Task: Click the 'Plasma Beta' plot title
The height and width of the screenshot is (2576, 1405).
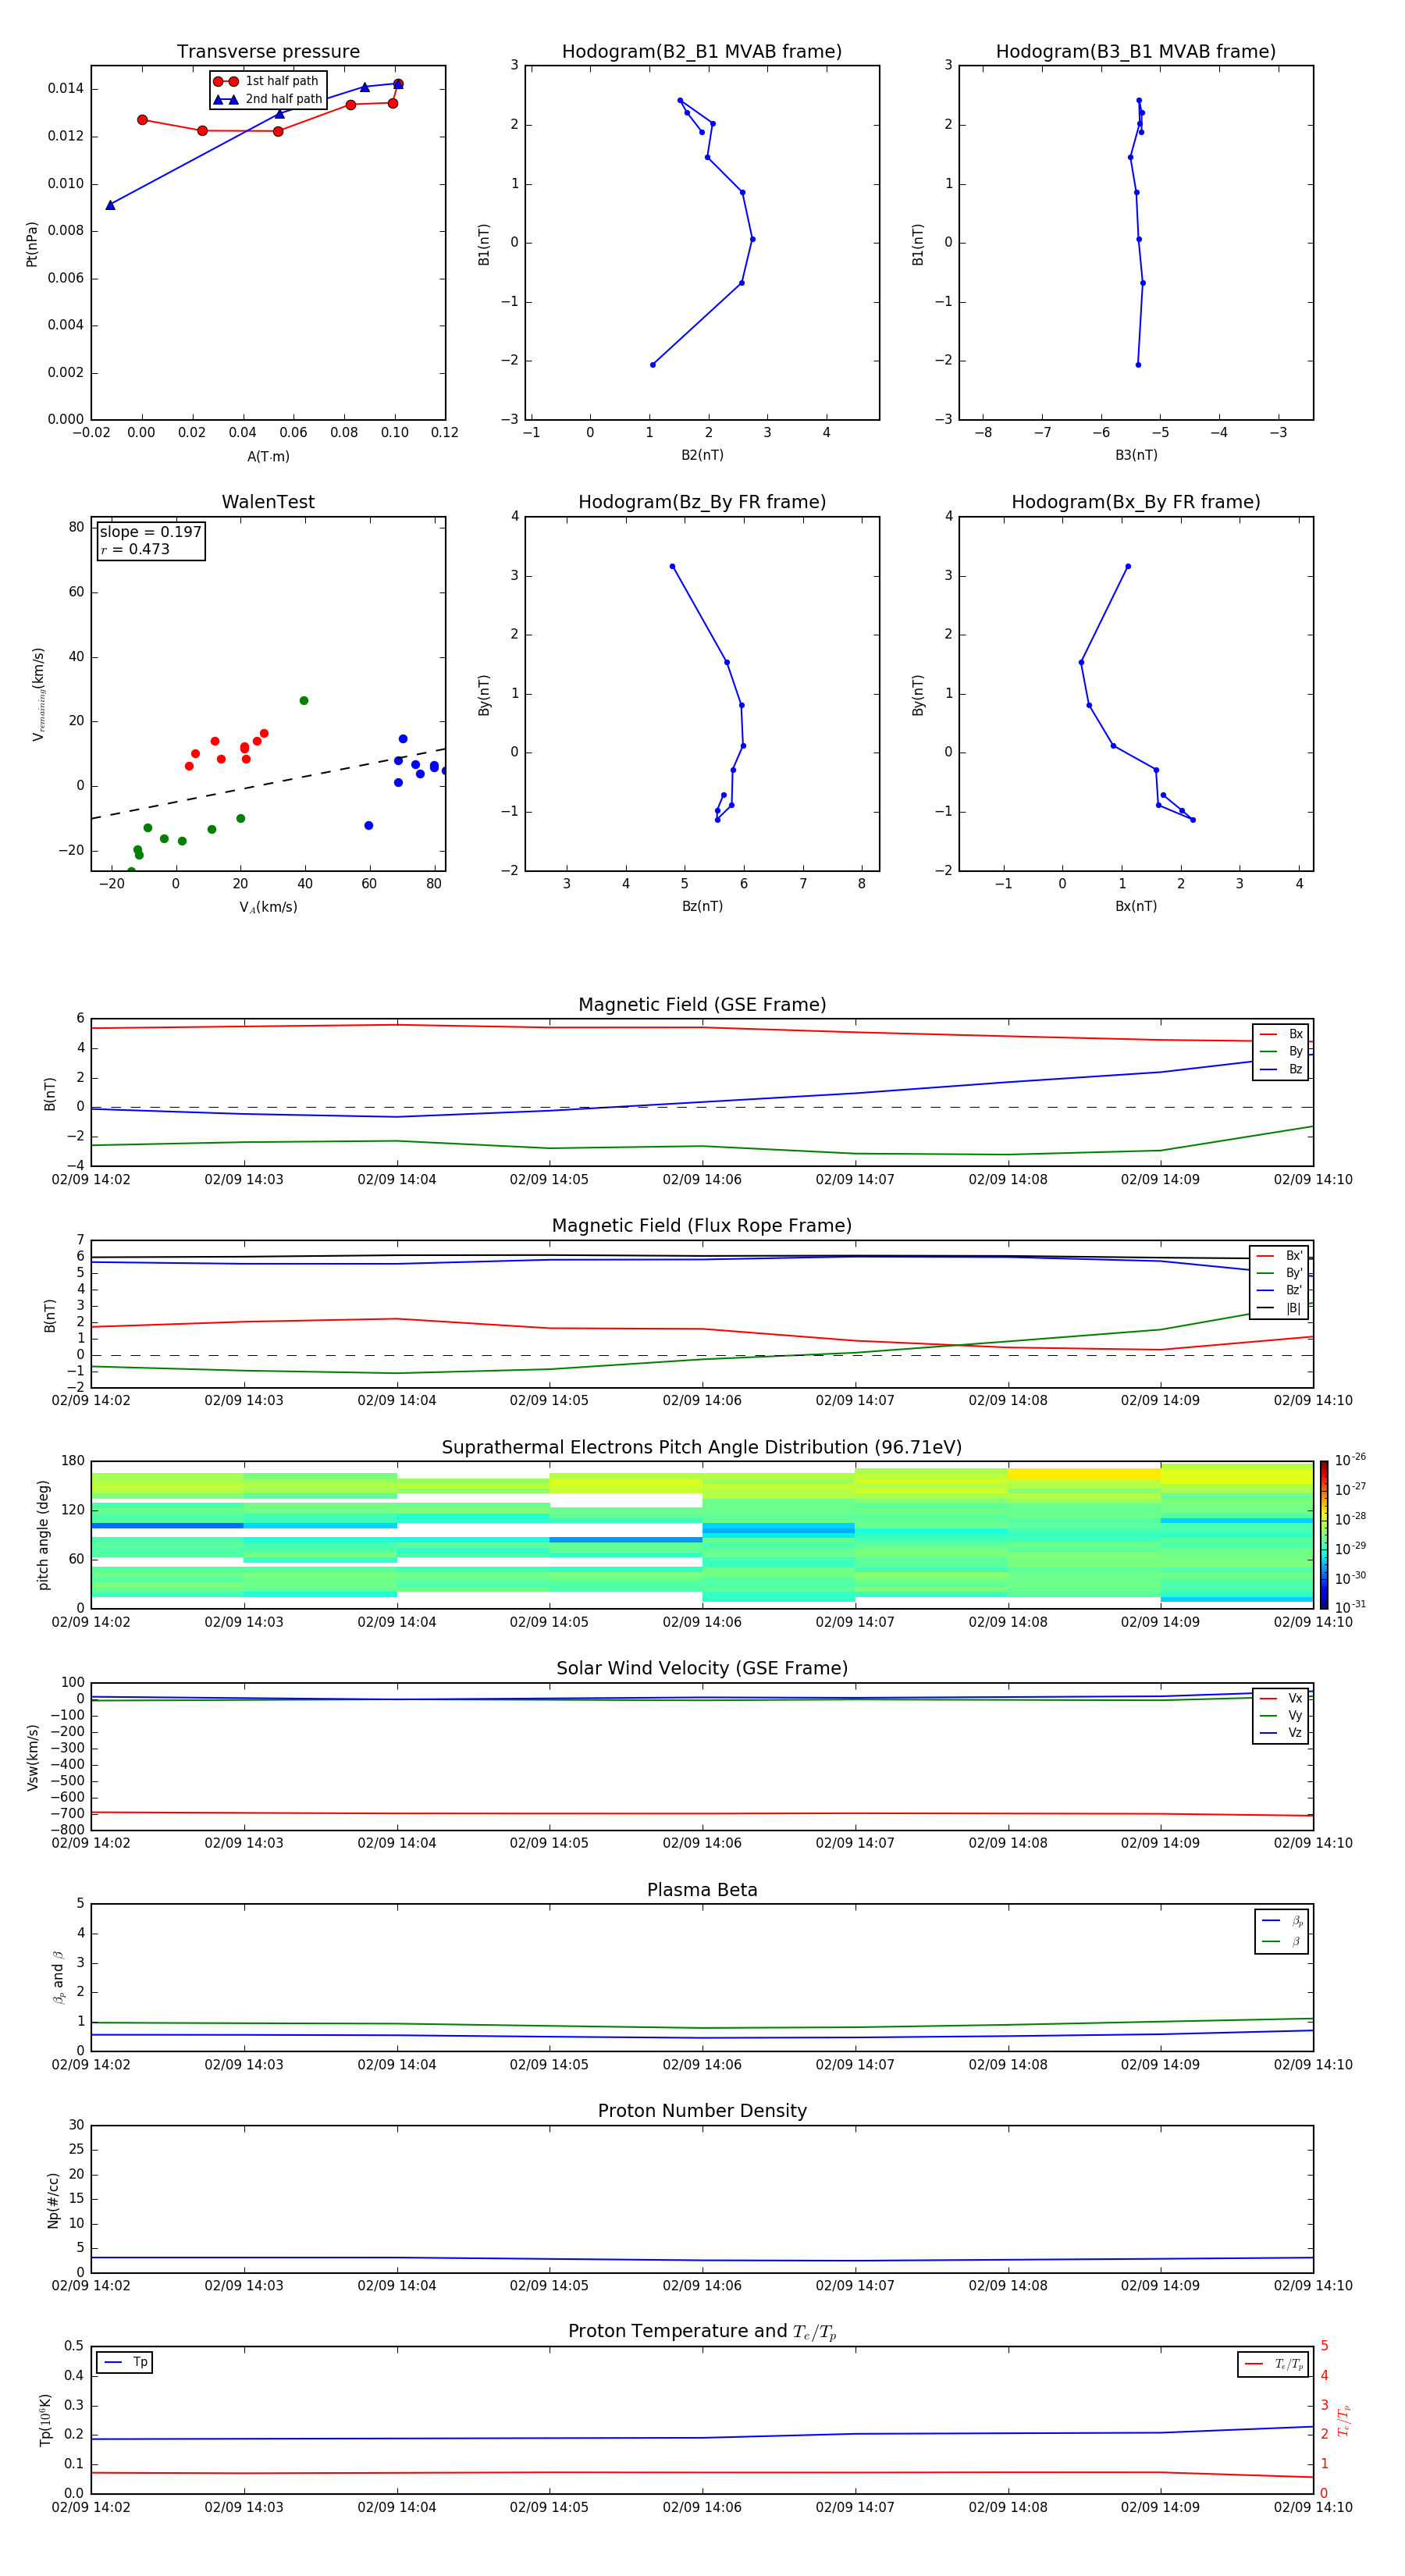Action: tap(702, 1890)
